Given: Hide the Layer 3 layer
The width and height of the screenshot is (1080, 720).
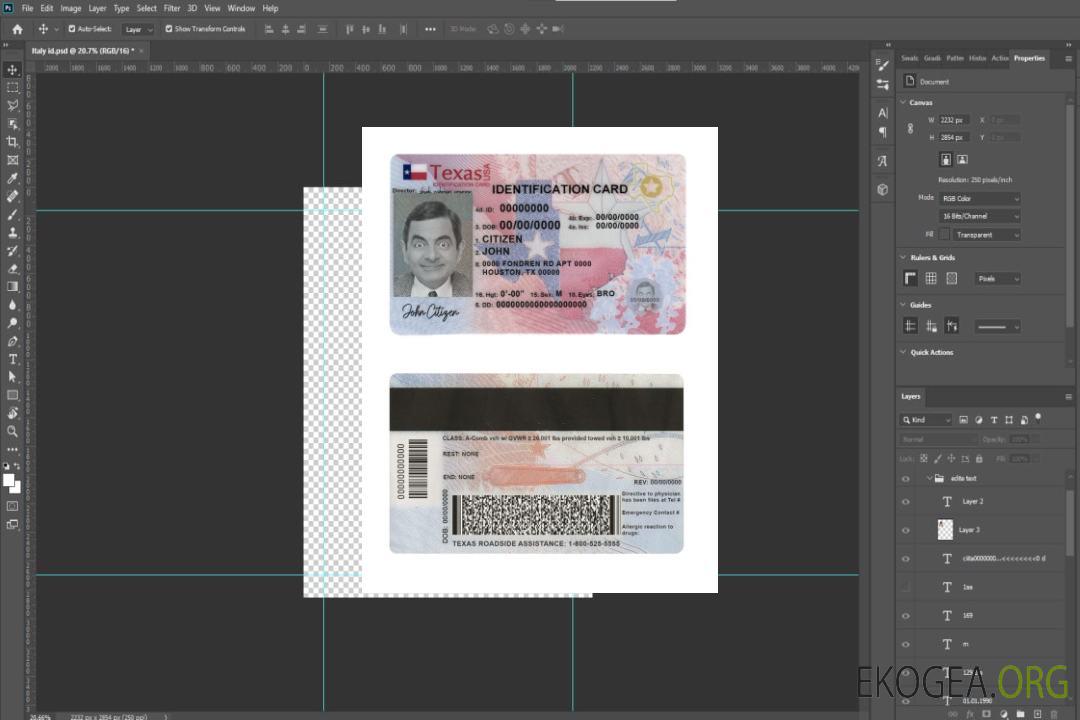Looking at the screenshot, I should tap(906, 530).
